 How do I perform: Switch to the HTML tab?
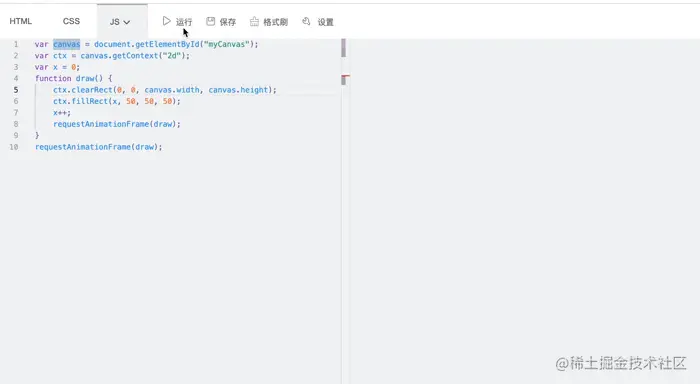[21, 21]
